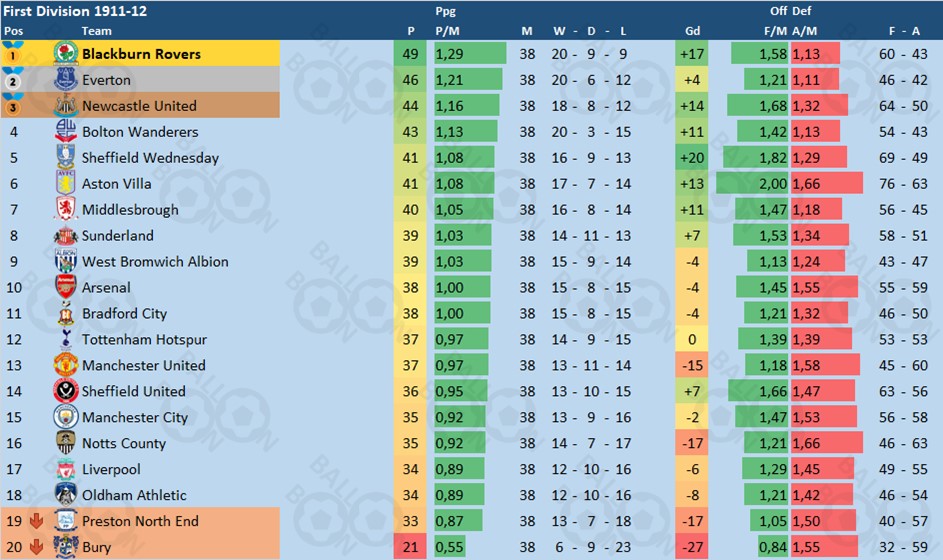Click Bury's red 21 points cell
The width and height of the screenshot is (943, 560).
pyautogui.click(x=410, y=547)
